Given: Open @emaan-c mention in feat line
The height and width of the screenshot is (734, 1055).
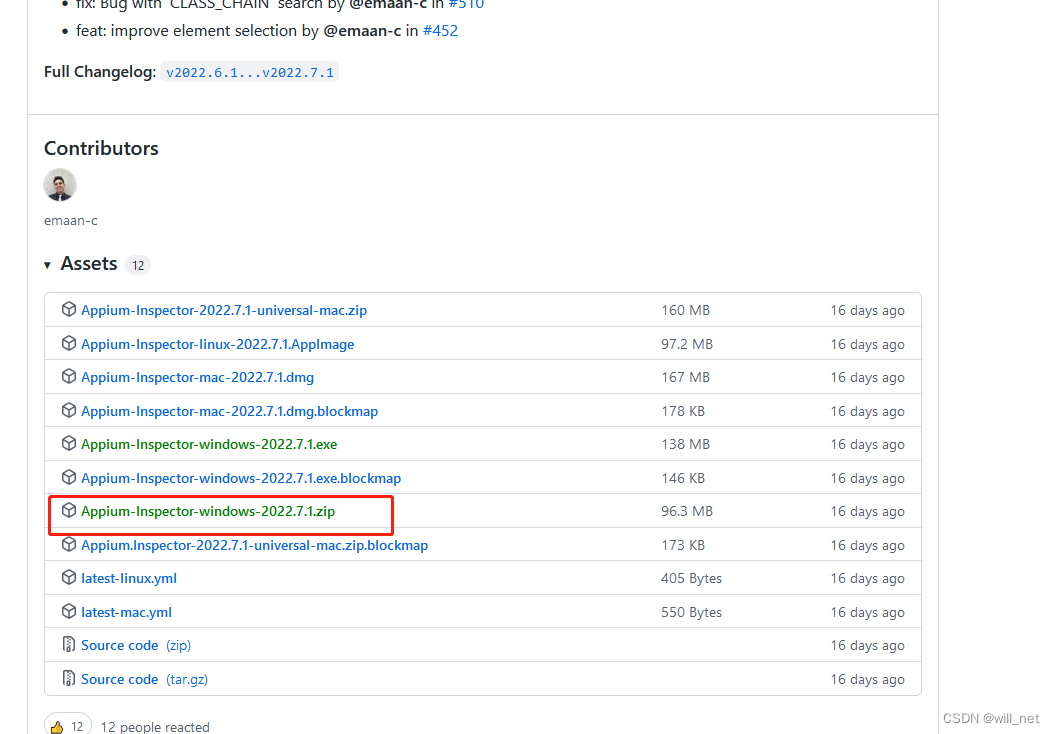Looking at the screenshot, I should [362, 31].
